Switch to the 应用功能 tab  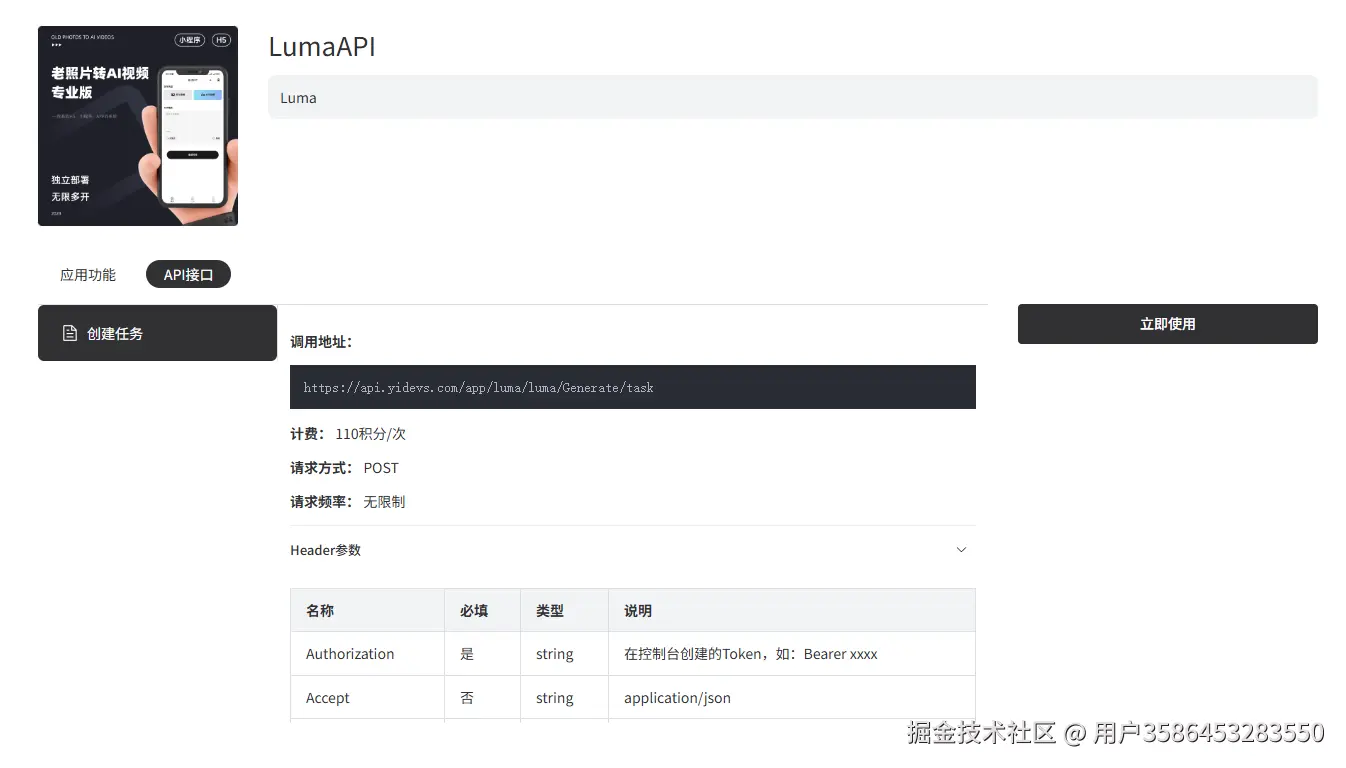88,274
